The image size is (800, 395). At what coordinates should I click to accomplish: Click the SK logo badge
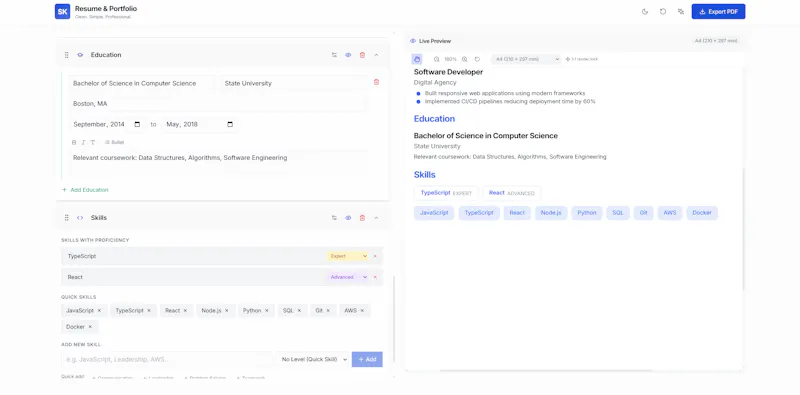[x=62, y=11]
